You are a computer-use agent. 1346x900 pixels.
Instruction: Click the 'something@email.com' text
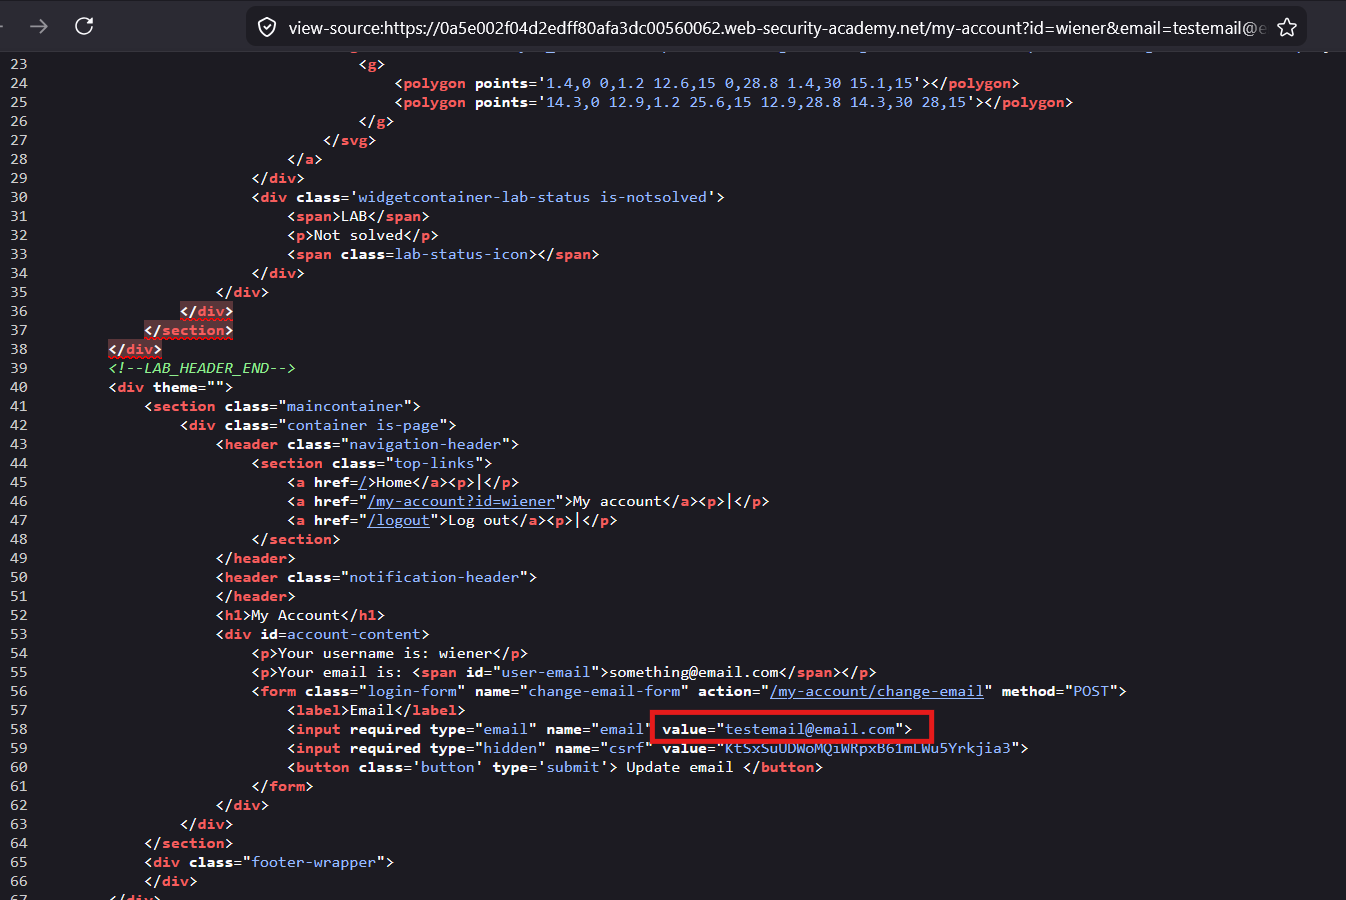[x=694, y=672]
